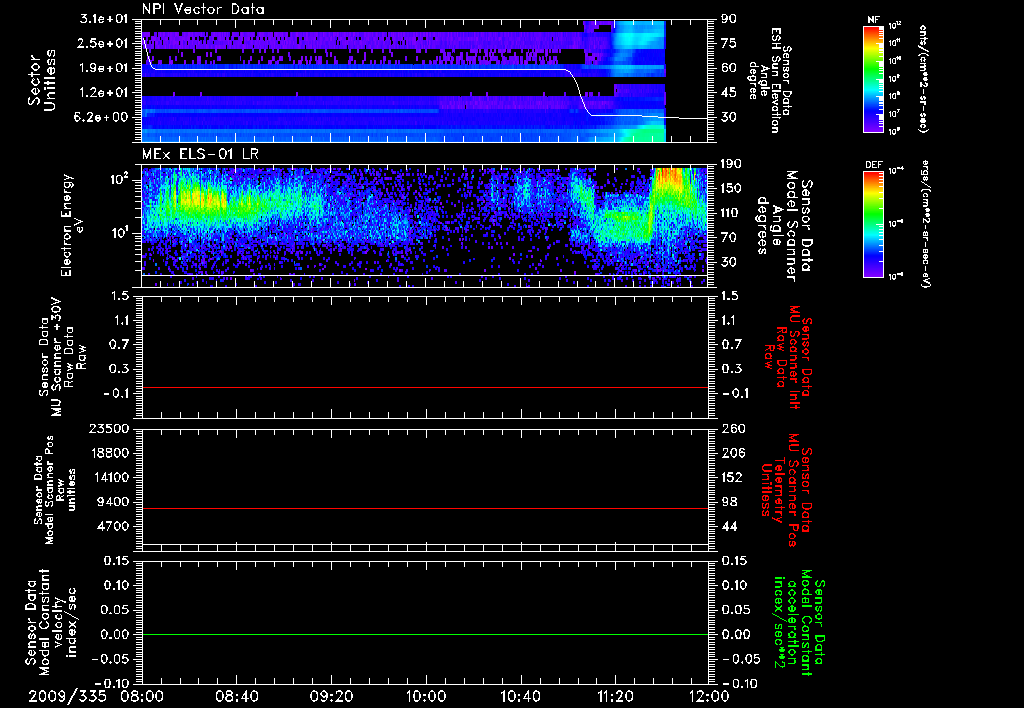1024x708 pixels.
Task: Click the '12:00' time tick label
Action: pos(708,696)
